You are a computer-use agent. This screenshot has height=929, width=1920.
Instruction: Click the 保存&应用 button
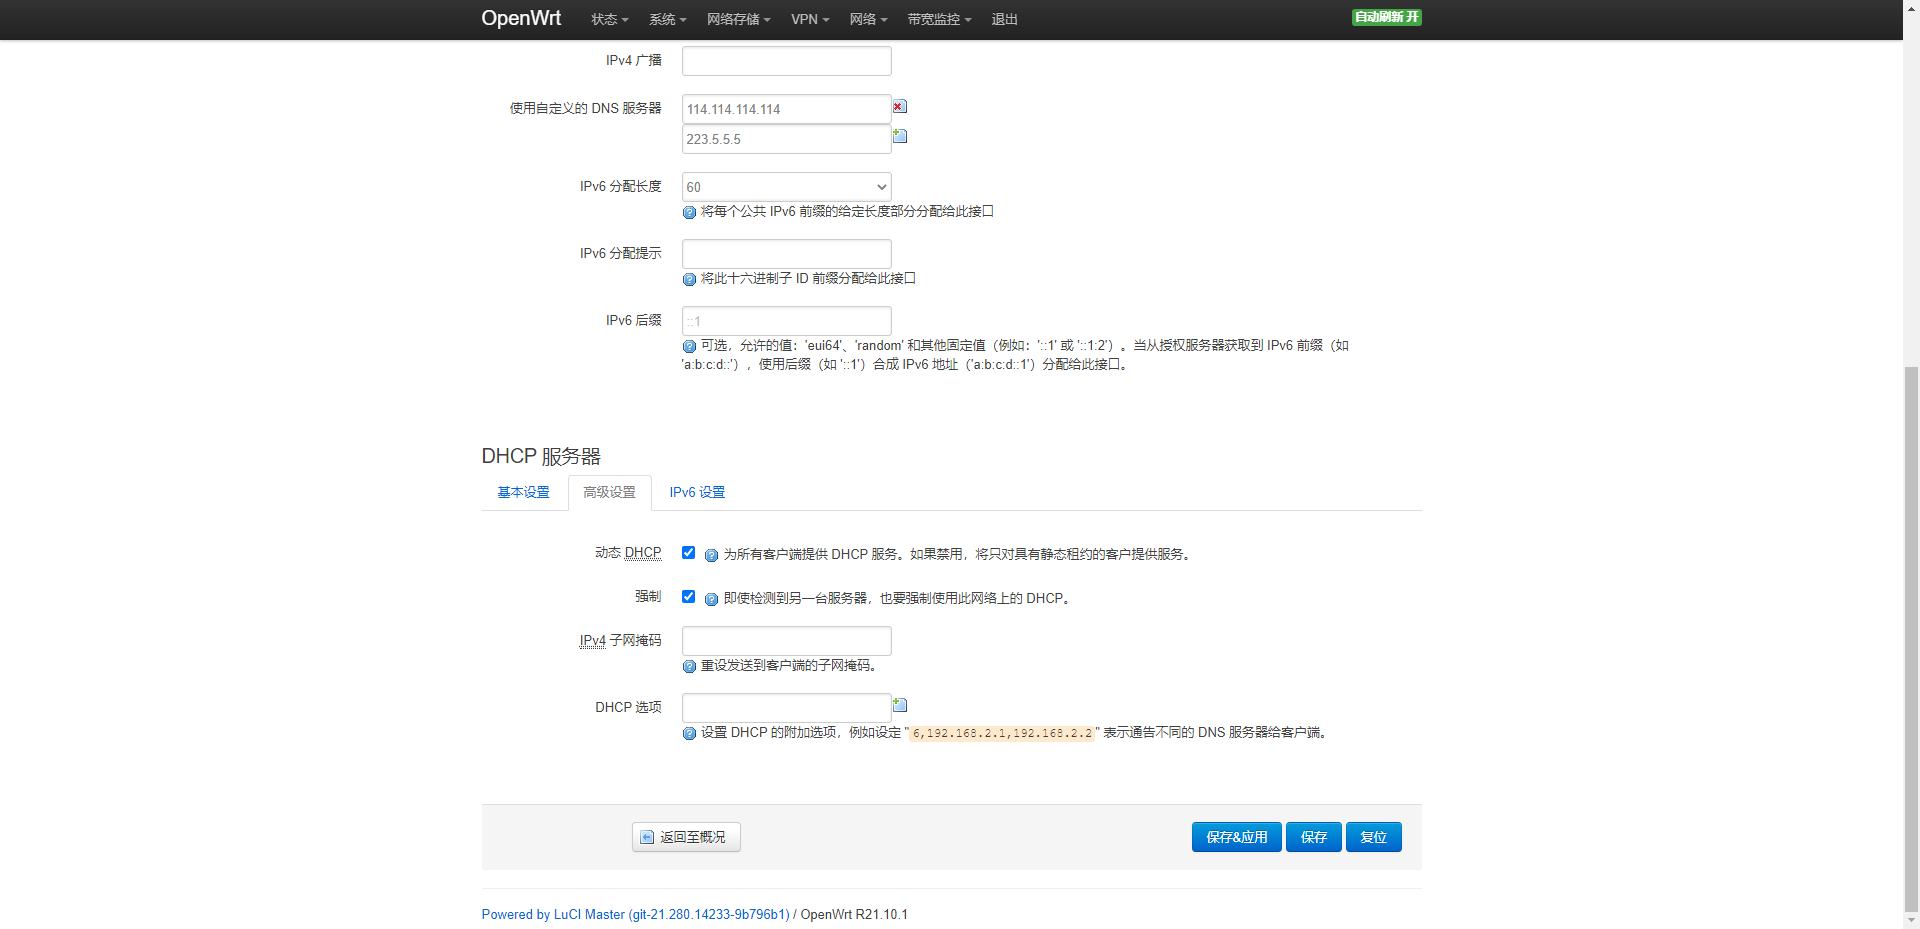1236,837
